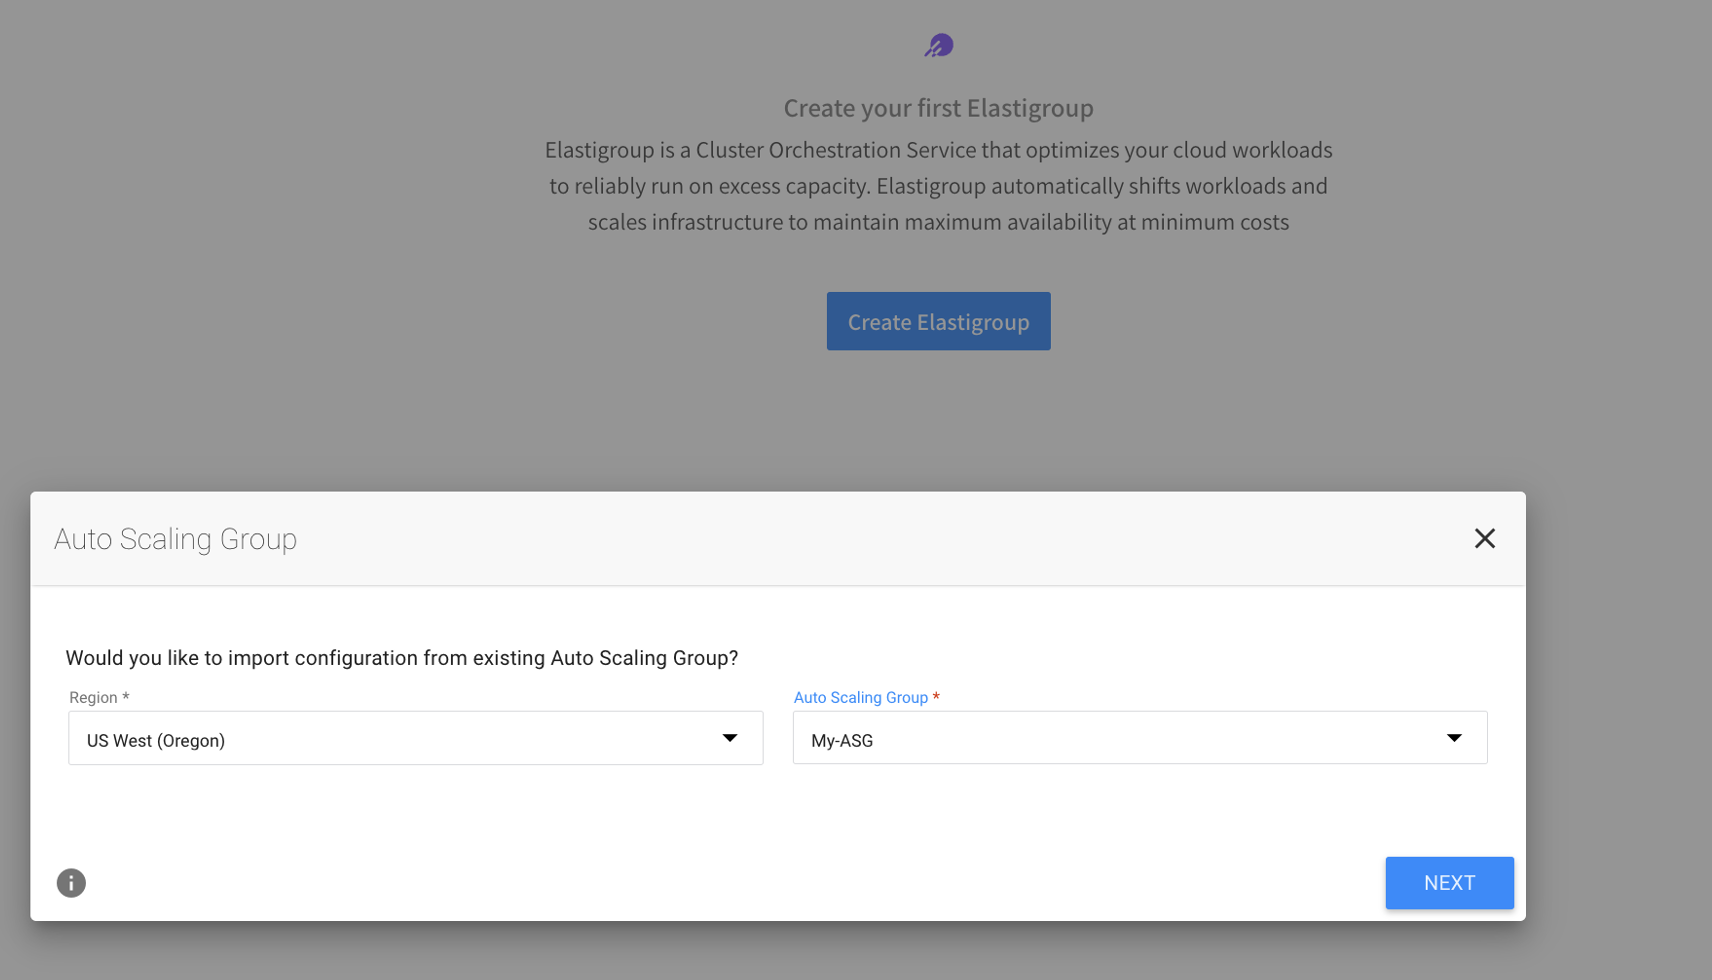Viewport: 1712px width, 980px height.
Task: Expand the Auto Scaling Group dropdown arrow
Action: pyautogui.click(x=1454, y=739)
